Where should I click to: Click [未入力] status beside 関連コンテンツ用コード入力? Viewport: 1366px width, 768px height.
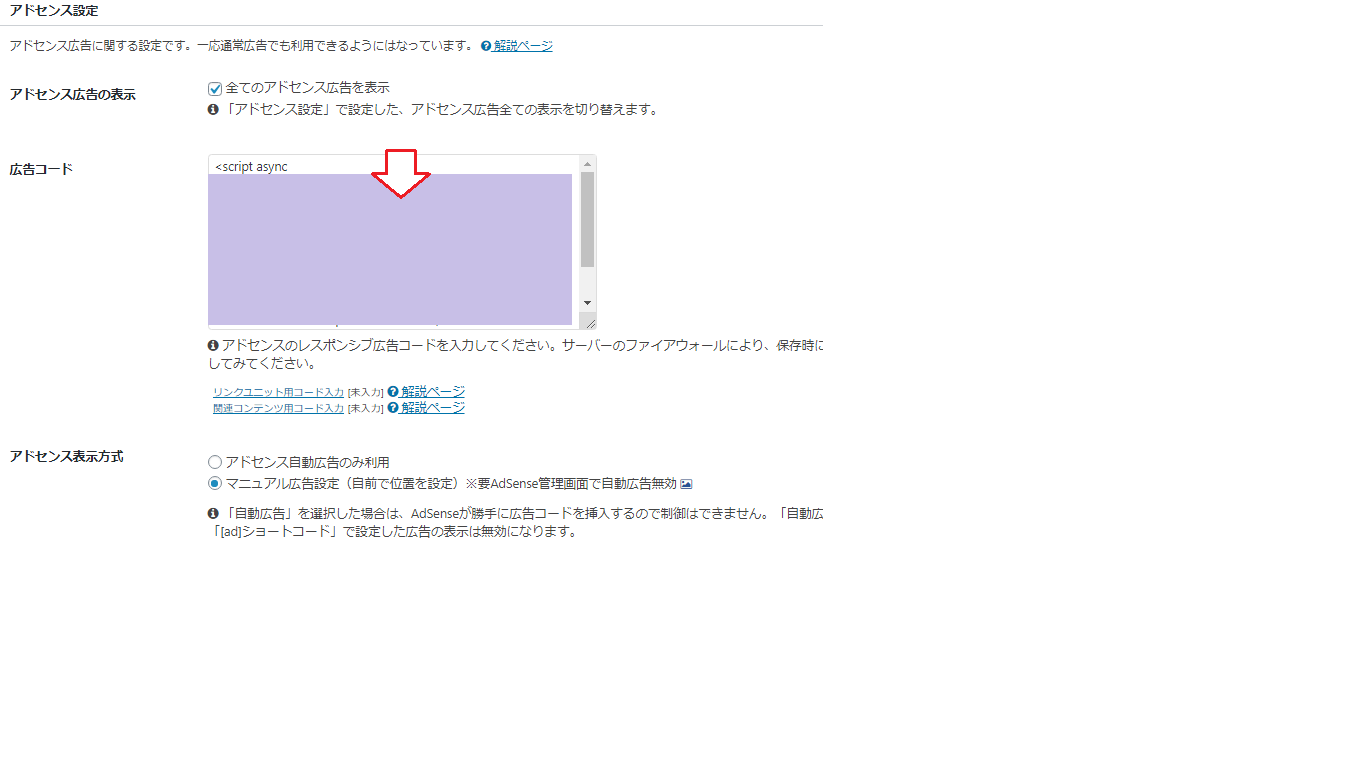(x=366, y=409)
